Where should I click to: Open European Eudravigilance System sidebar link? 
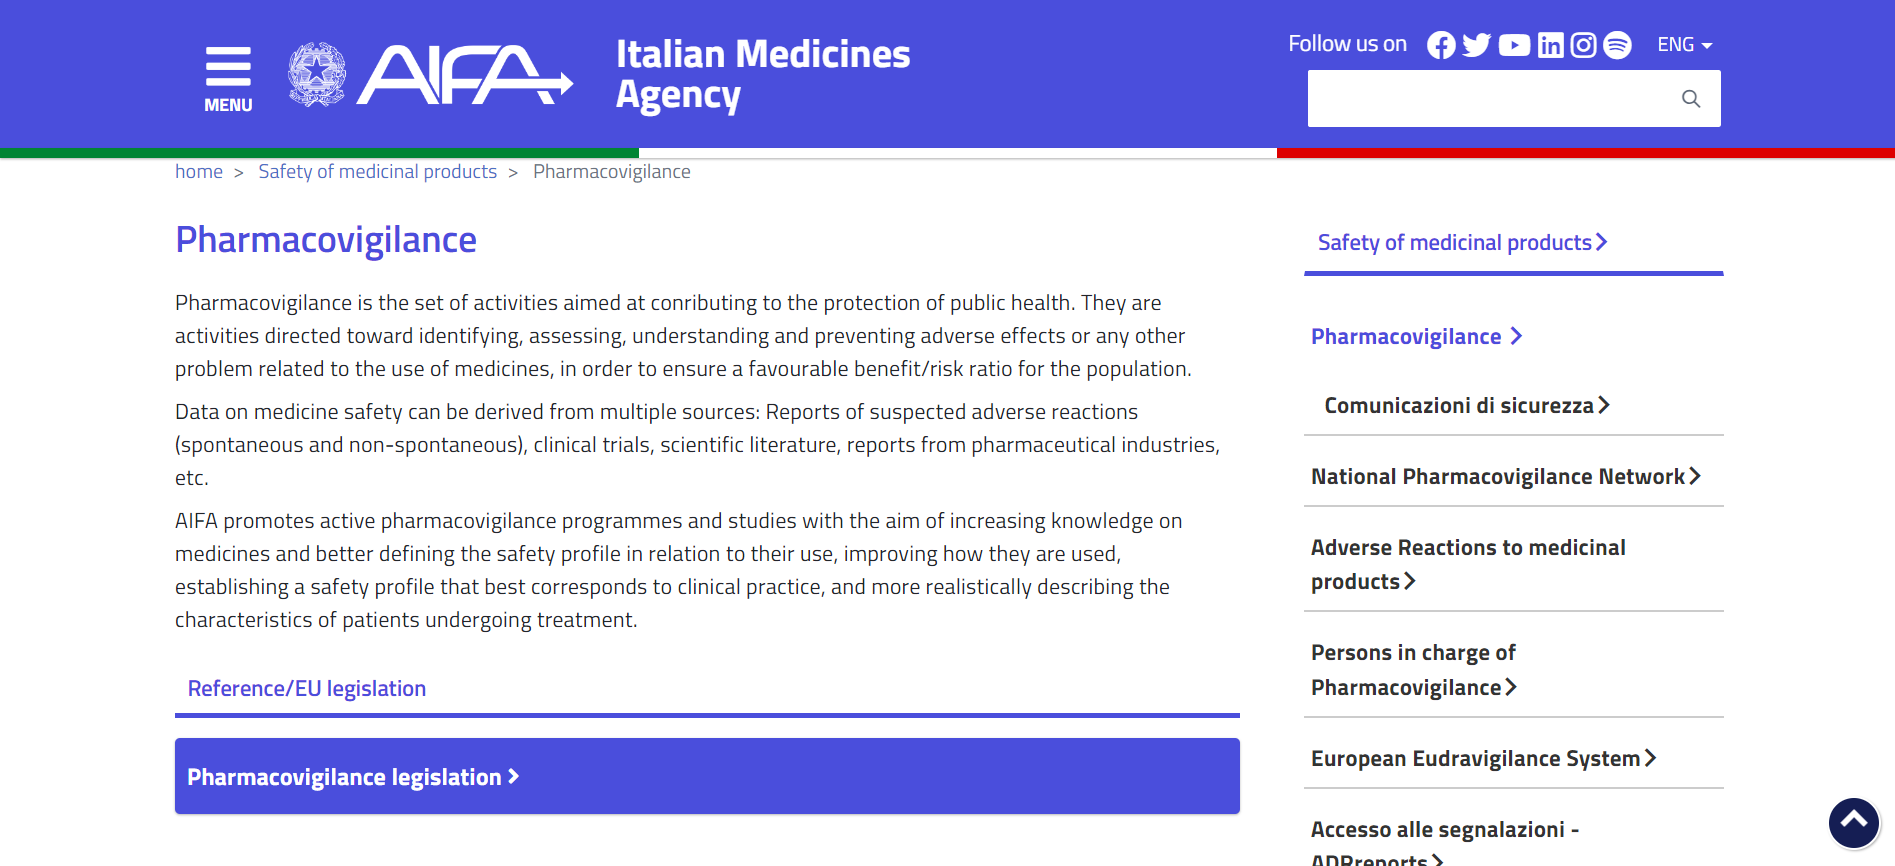point(1483,759)
